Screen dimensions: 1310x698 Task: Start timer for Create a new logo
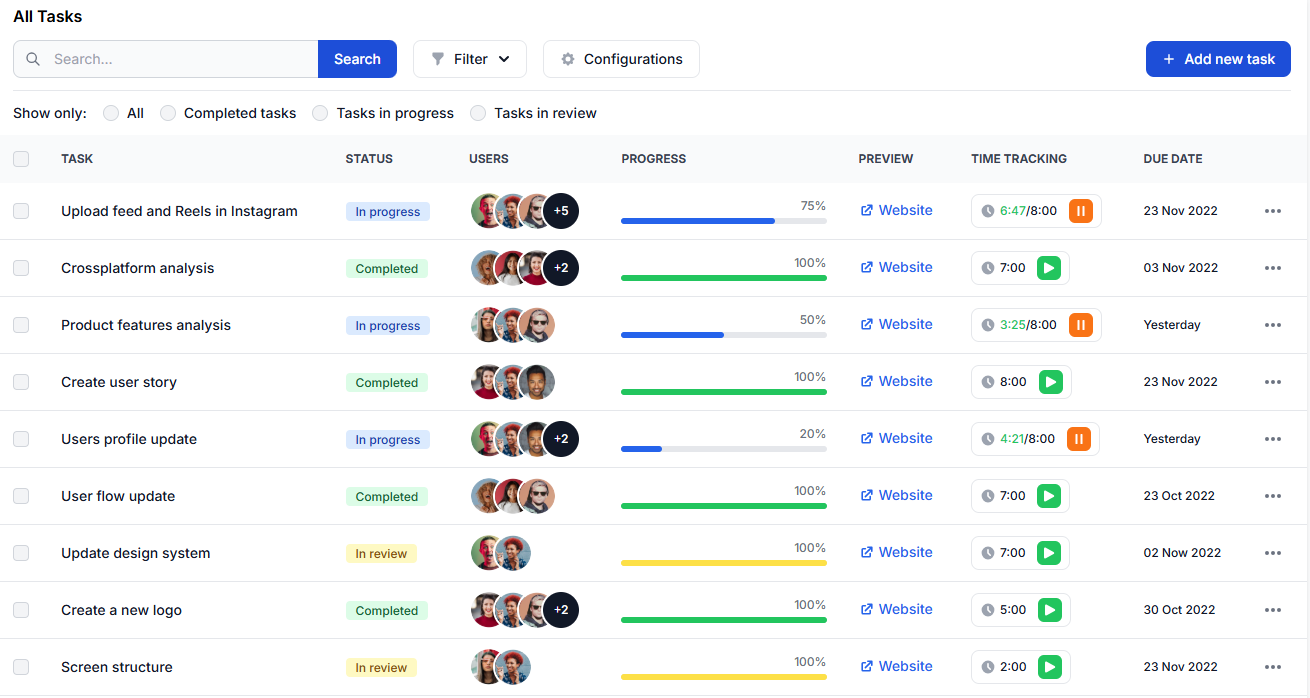point(1048,610)
